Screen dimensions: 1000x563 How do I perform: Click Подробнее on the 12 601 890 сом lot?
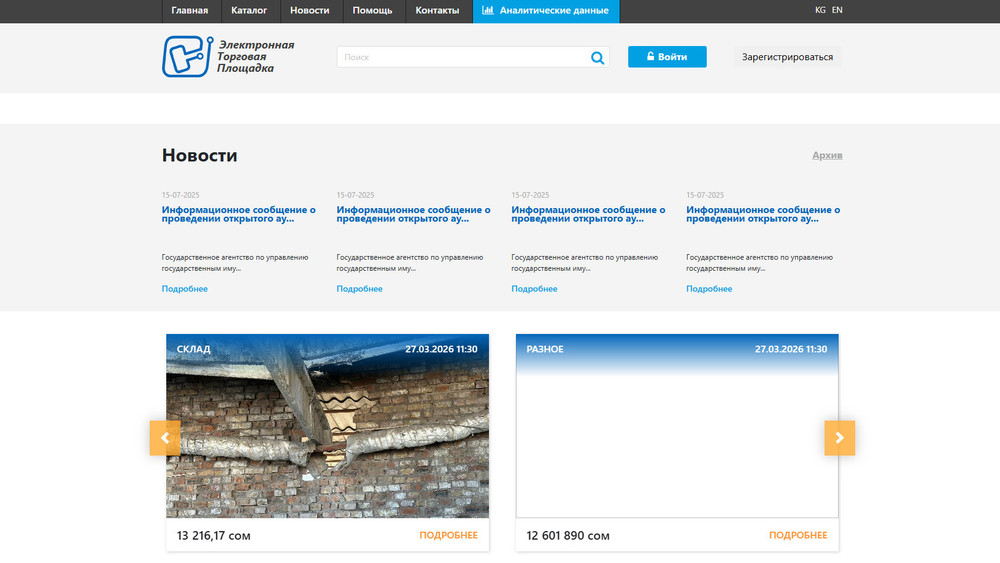[x=797, y=535]
